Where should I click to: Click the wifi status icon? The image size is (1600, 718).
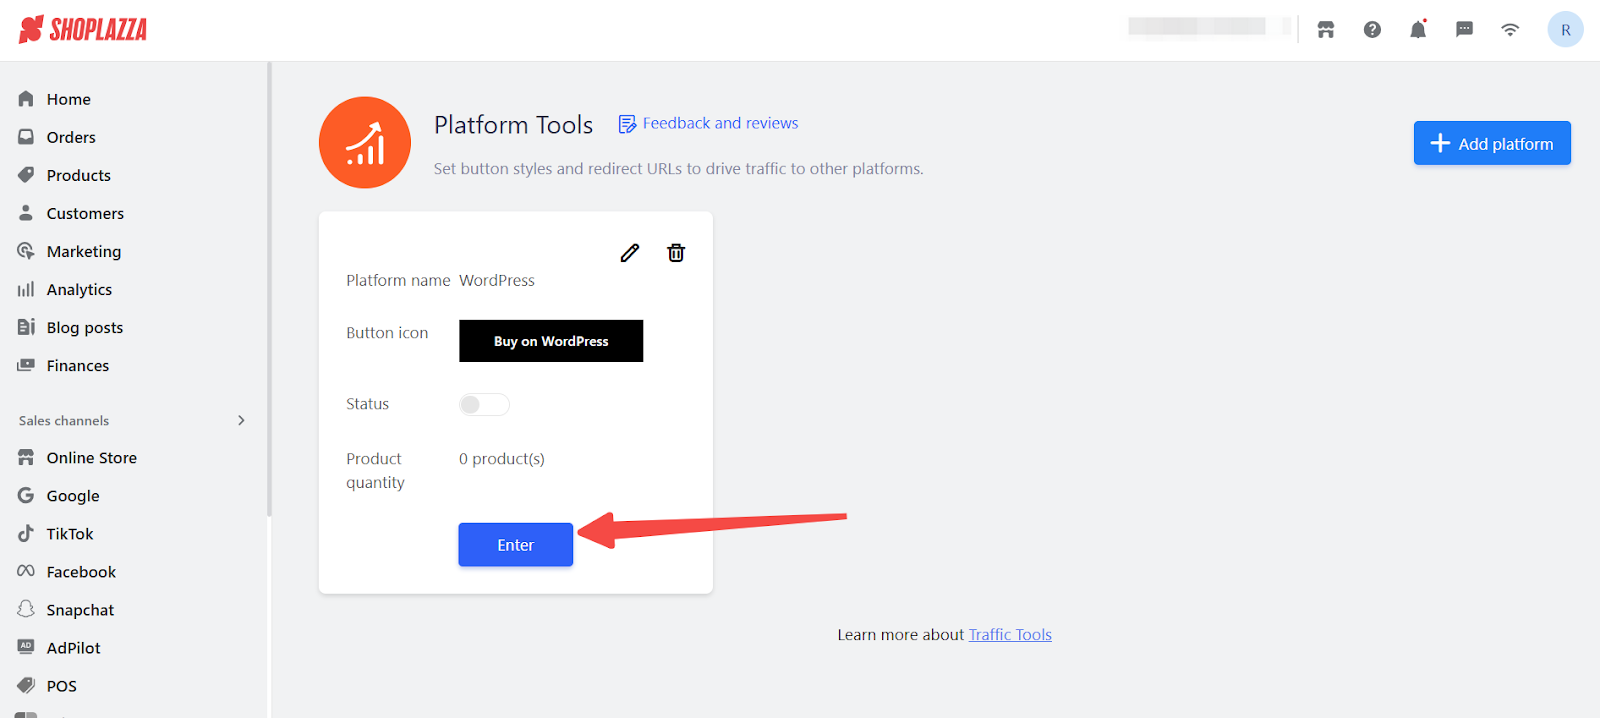click(1510, 30)
